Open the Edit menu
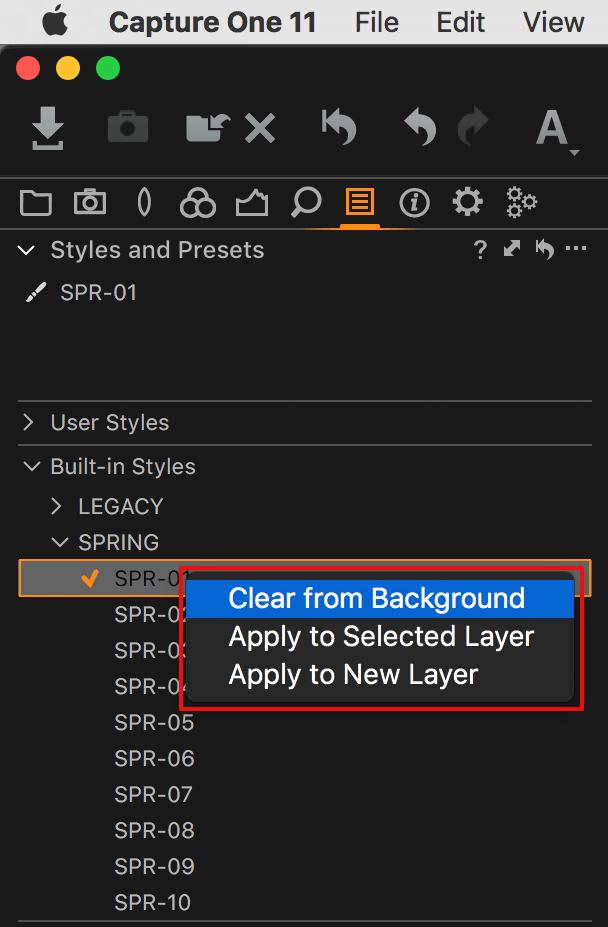The image size is (608, 927). [461, 22]
